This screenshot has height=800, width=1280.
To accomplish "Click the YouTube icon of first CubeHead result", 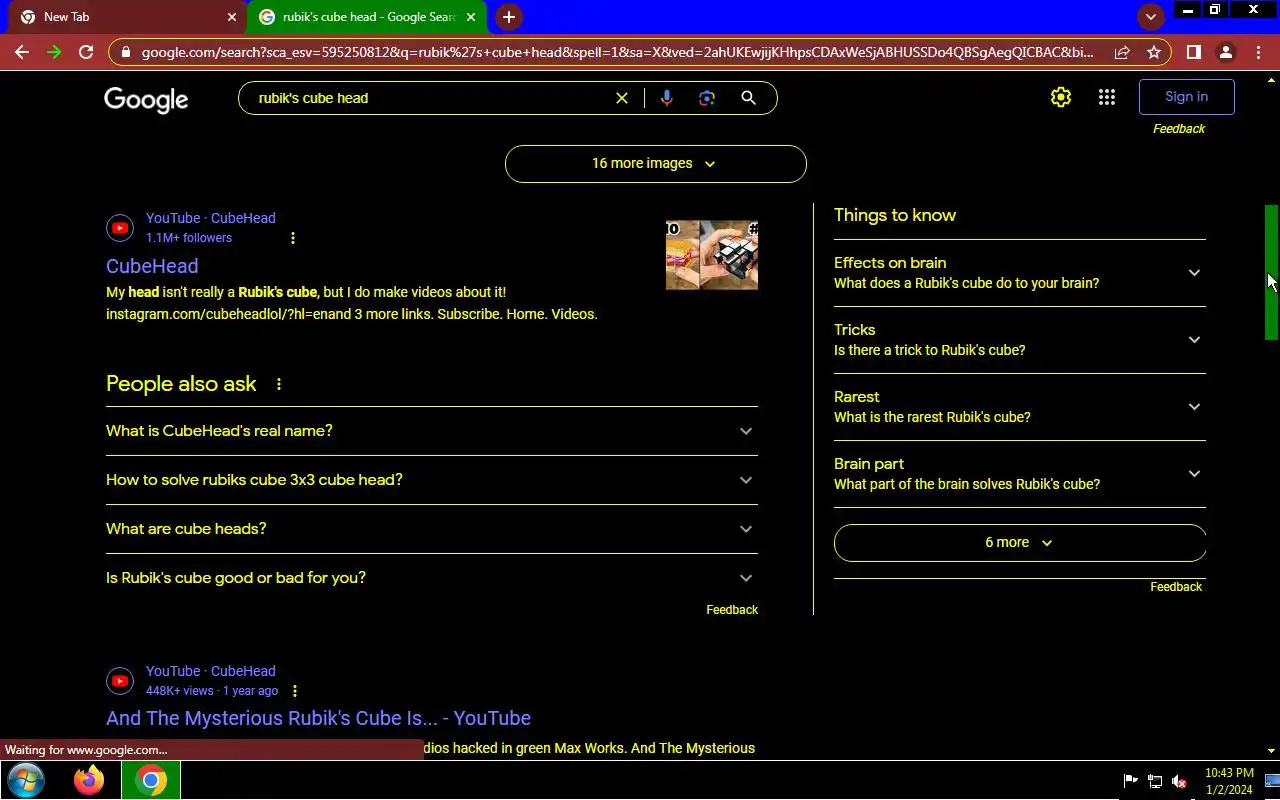I will tap(120, 228).
